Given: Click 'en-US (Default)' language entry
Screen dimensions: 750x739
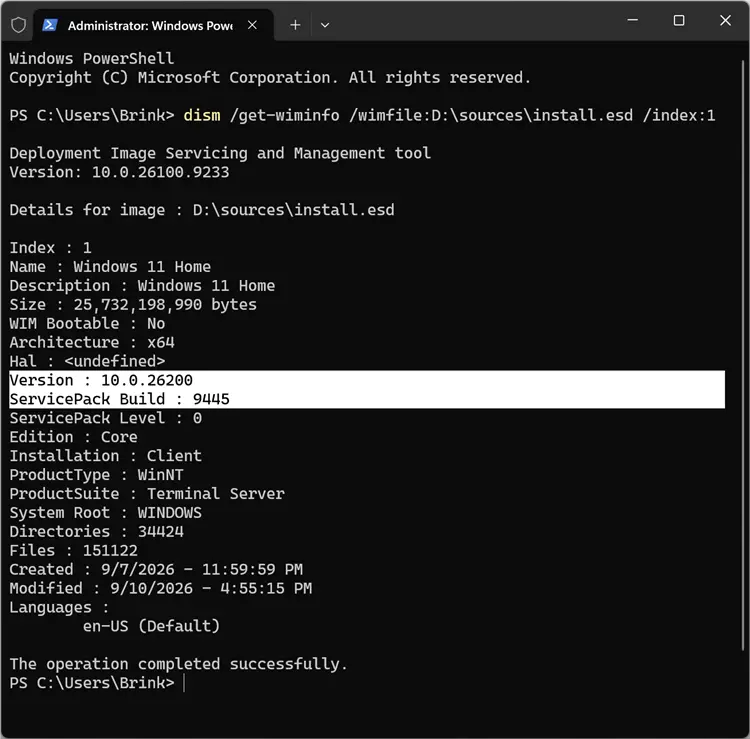Looking at the screenshot, I should pyautogui.click(x=151, y=626).
